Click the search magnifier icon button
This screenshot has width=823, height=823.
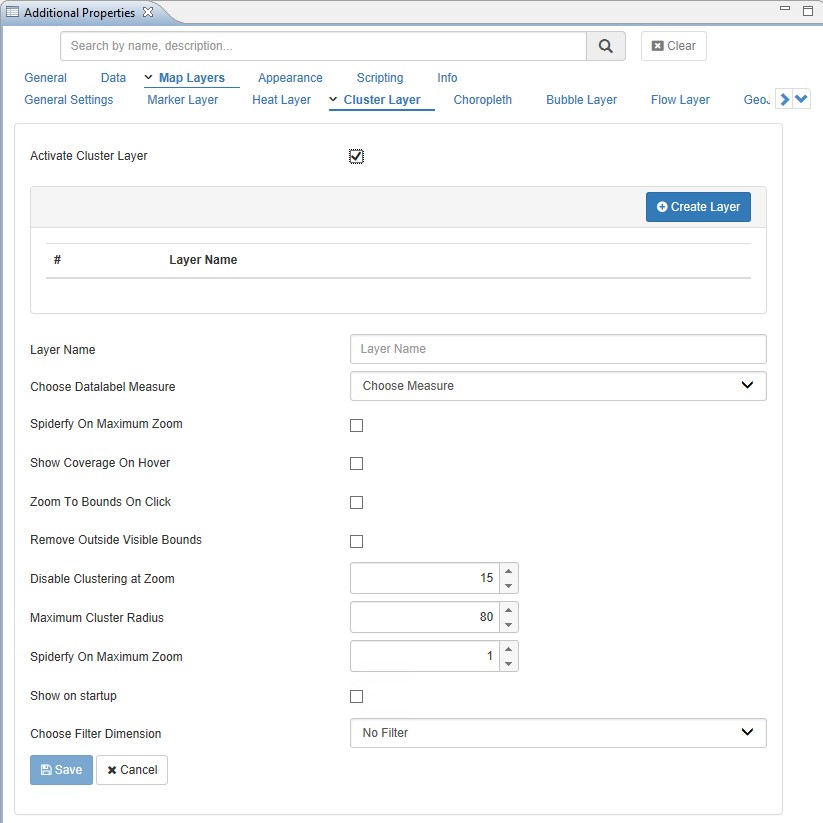pos(605,46)
